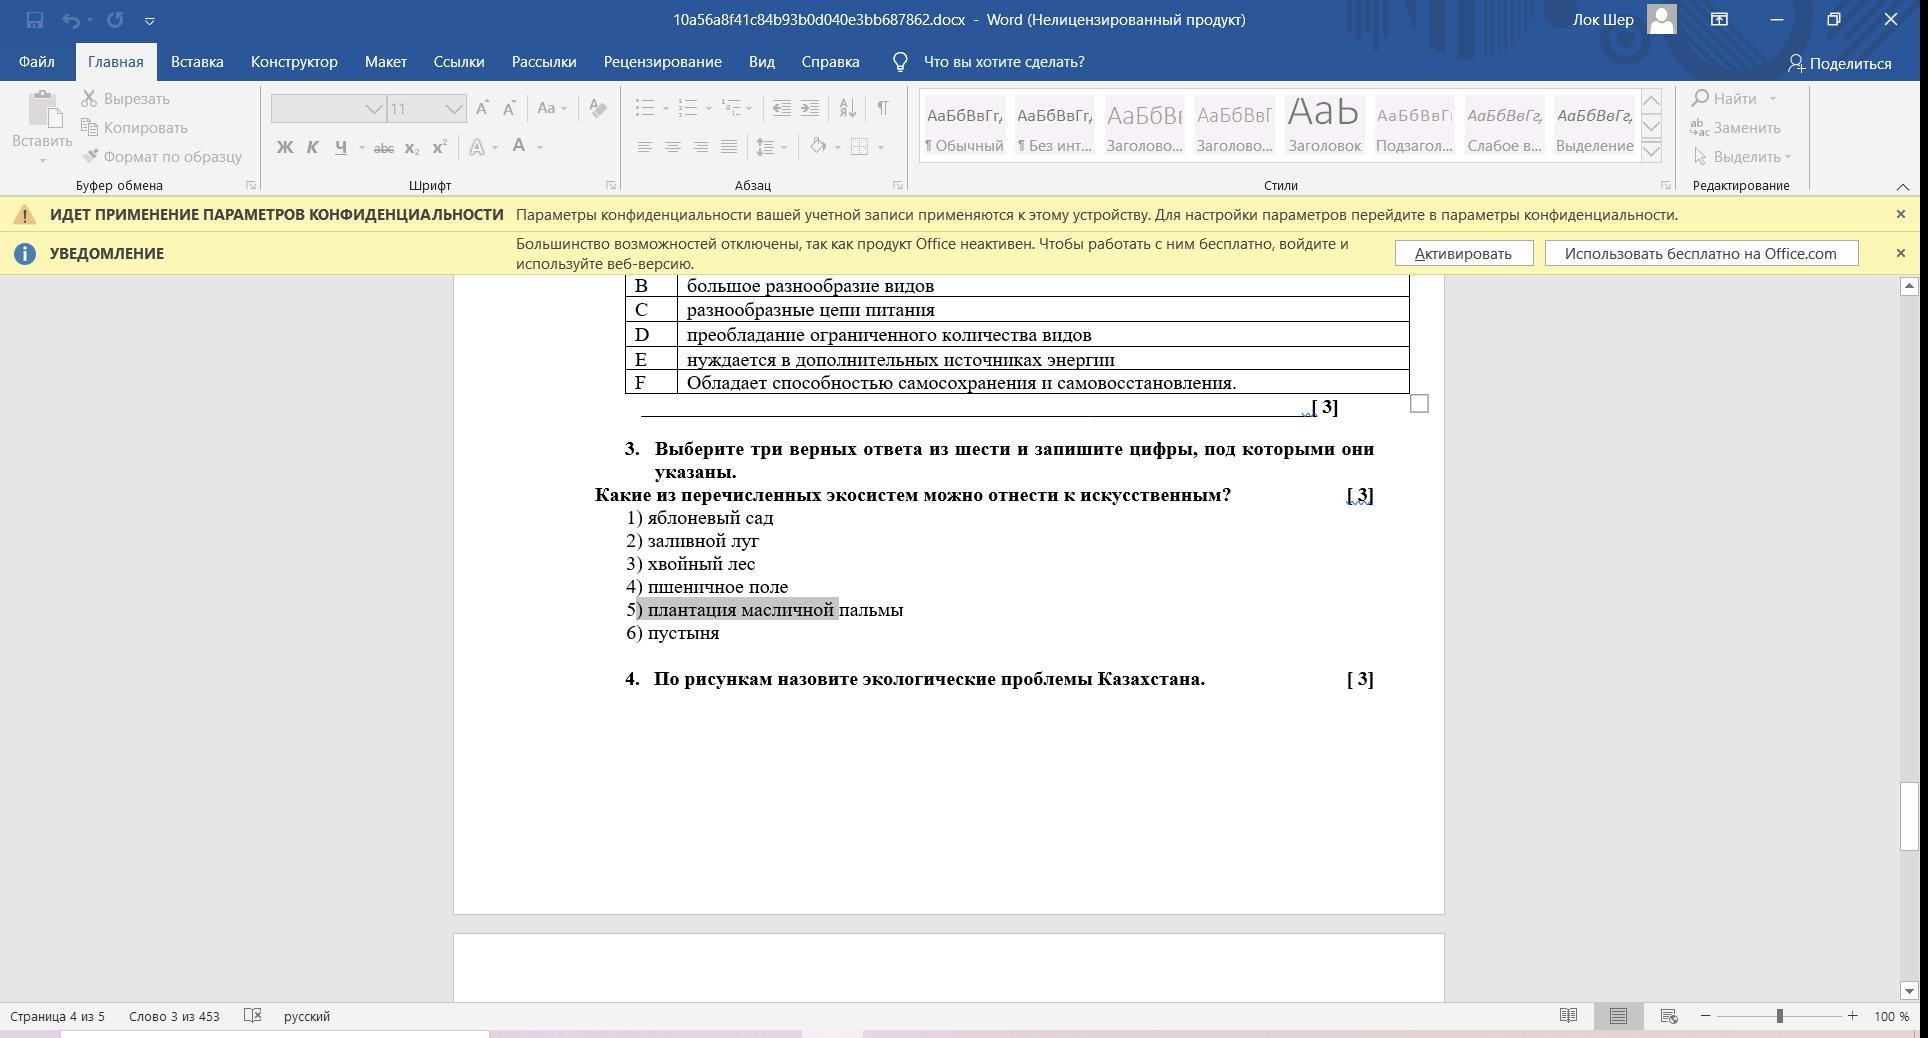The image size is (1928, 1038).
Task: Open the font size dropdown
Action: [454, 109]
